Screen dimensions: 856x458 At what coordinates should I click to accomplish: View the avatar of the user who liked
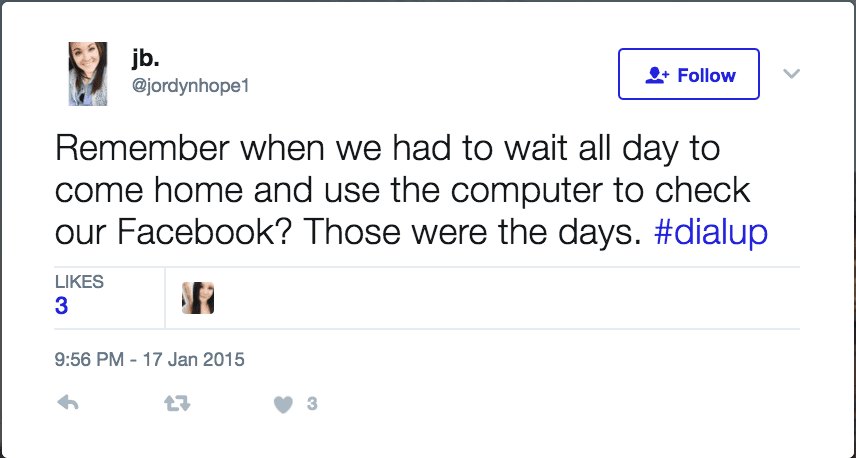point(198,298)
